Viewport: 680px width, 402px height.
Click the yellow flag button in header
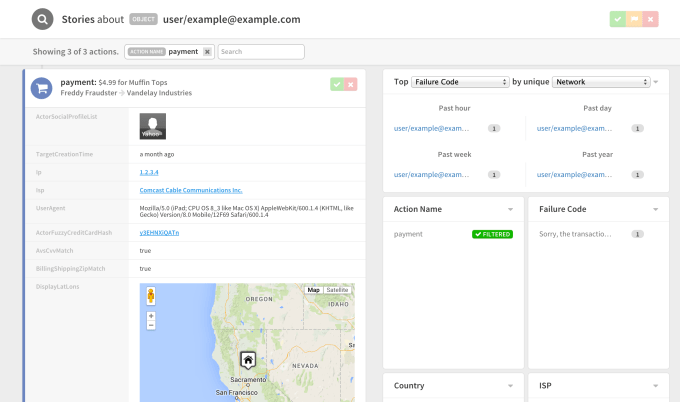pyautogui.click(x=634, y=19)
